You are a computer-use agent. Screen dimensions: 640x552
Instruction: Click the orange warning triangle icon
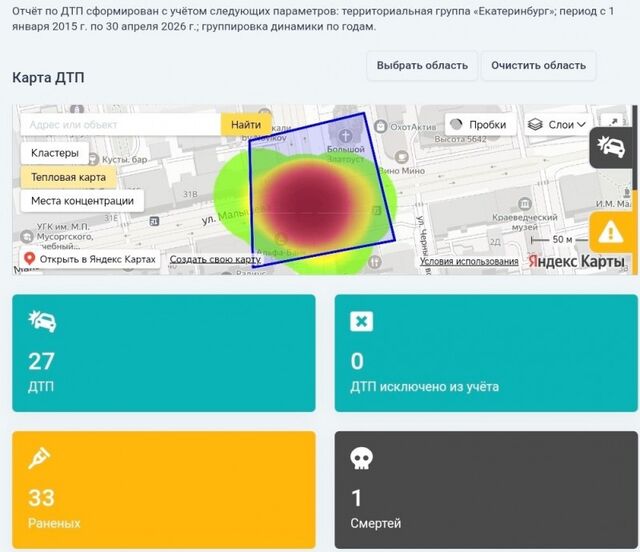[x=611, y=232]
